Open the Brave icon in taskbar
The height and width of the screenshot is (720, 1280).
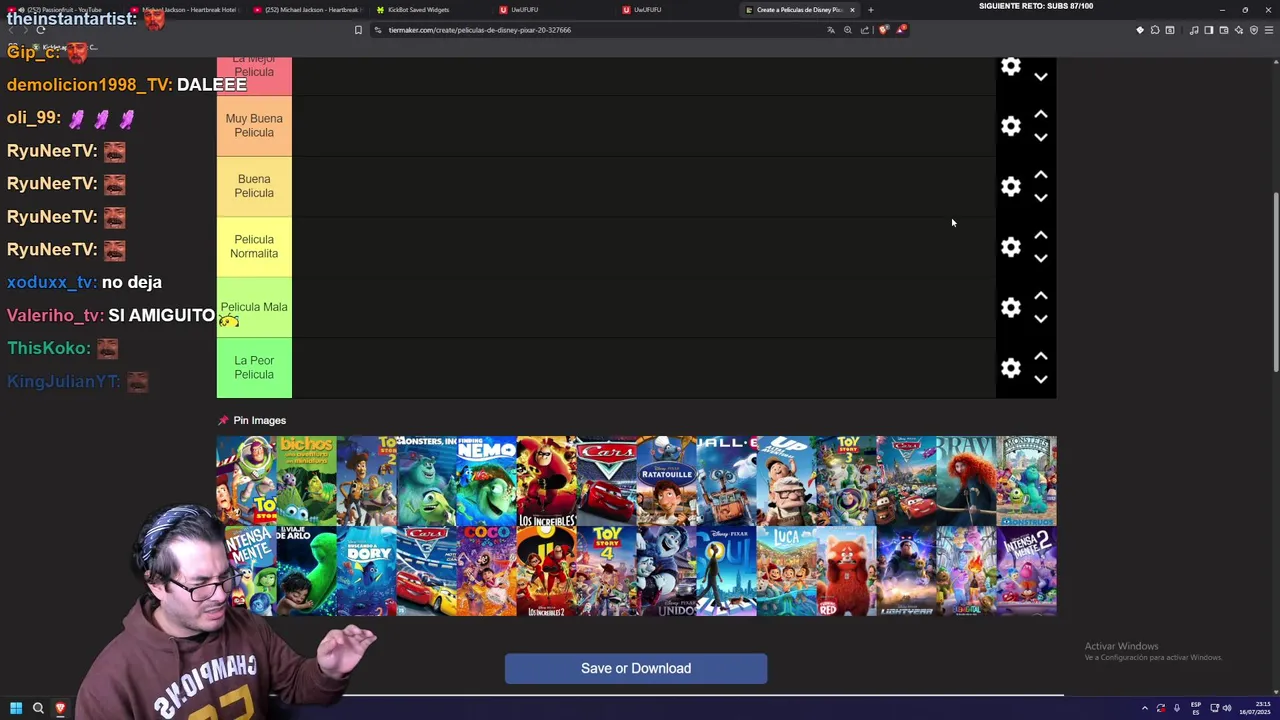pyautogui.click(x=60, y=708)
